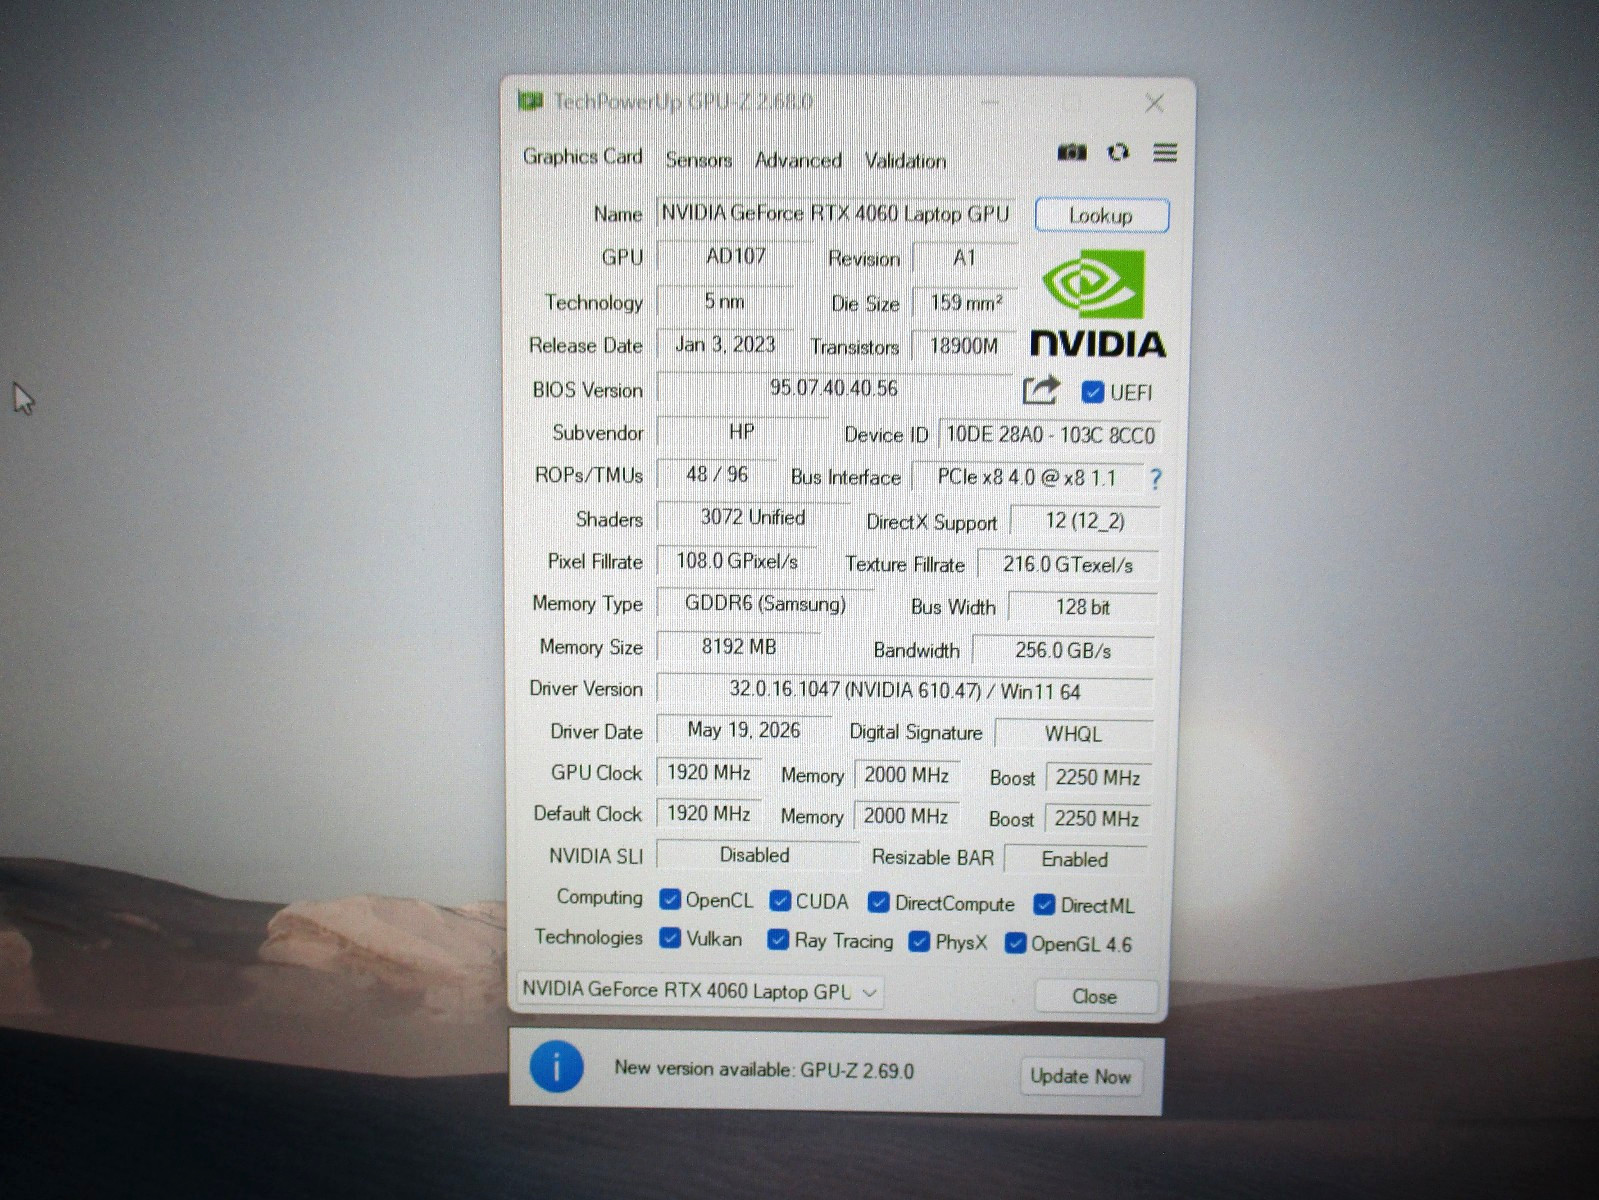This screenshot has width=1599, height=1200.
Task: Toggle the UEFI checkbox
Action: 1092,392
